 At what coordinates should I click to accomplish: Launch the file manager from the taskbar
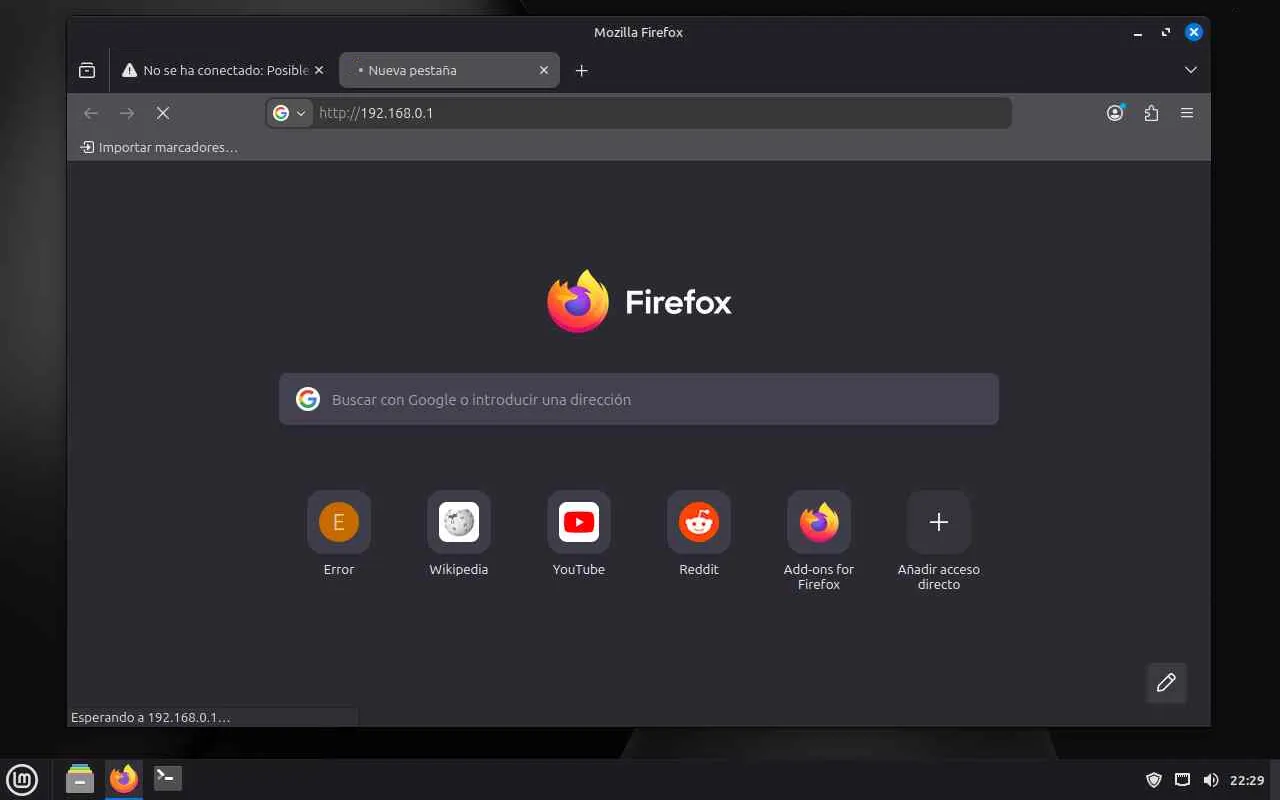click(x=80, y=779)
